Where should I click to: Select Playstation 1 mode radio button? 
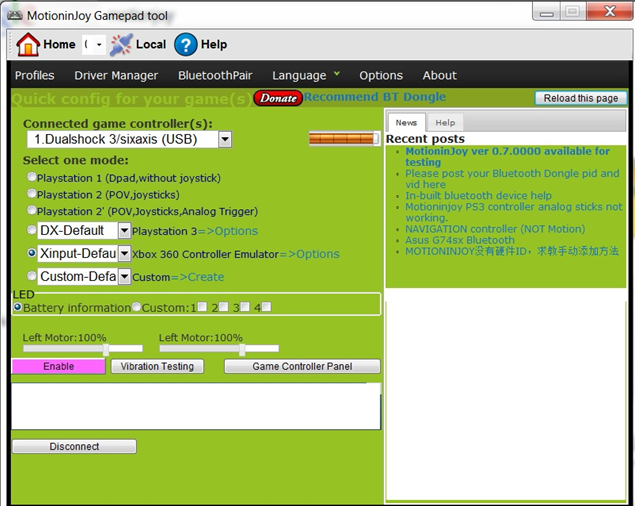(x=32, y=178)
